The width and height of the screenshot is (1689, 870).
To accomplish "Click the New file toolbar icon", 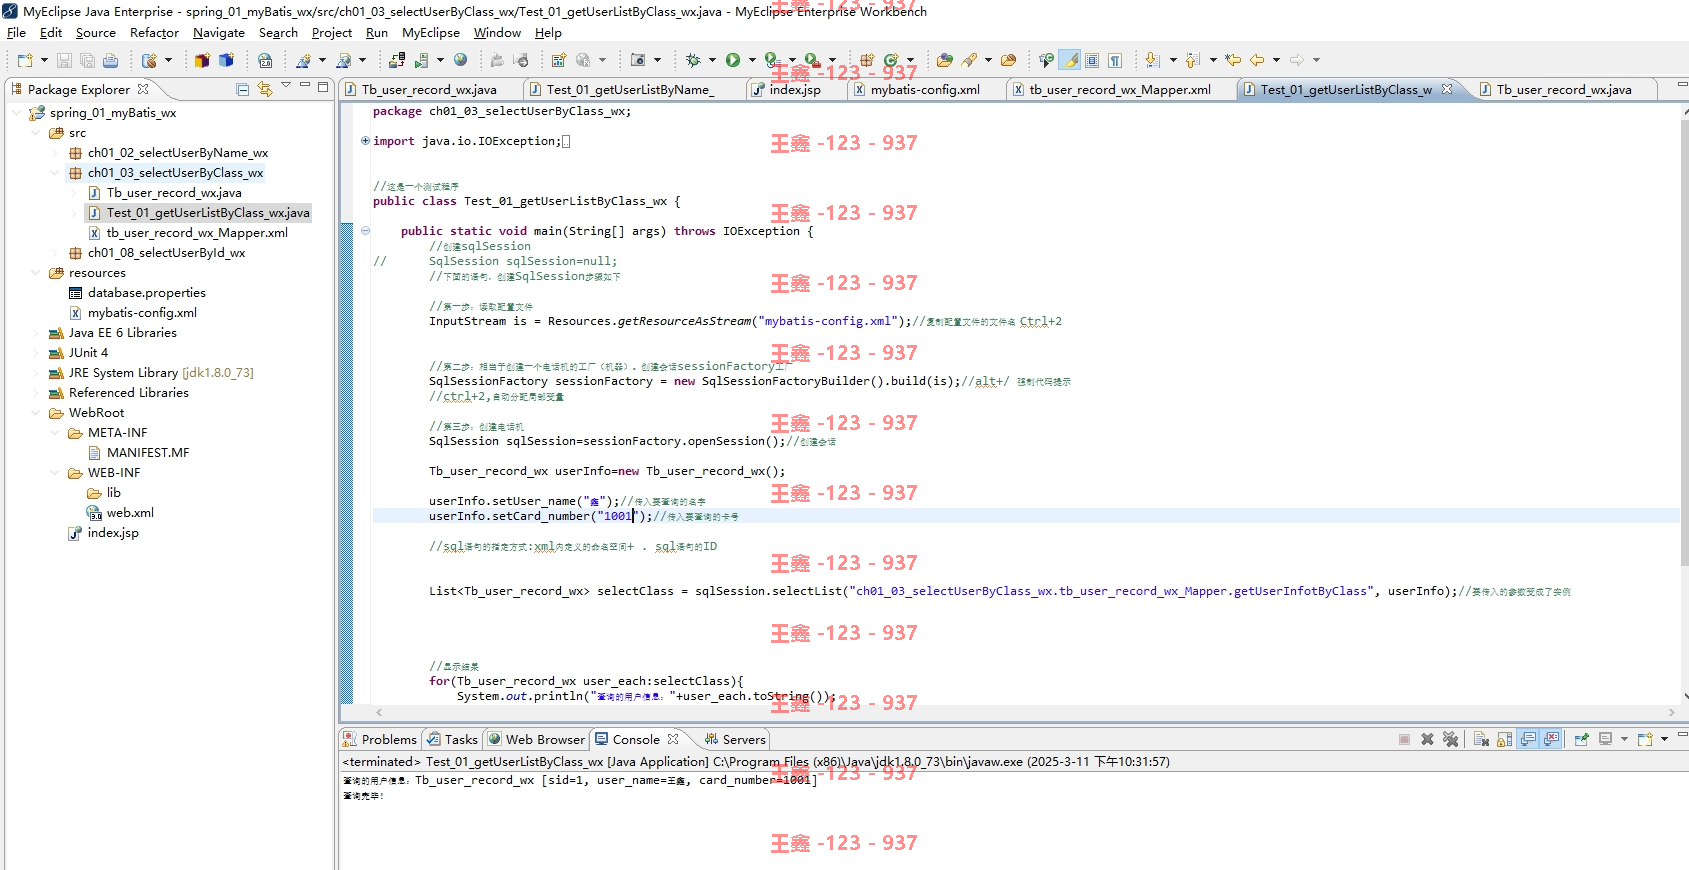I will point(25,60).
